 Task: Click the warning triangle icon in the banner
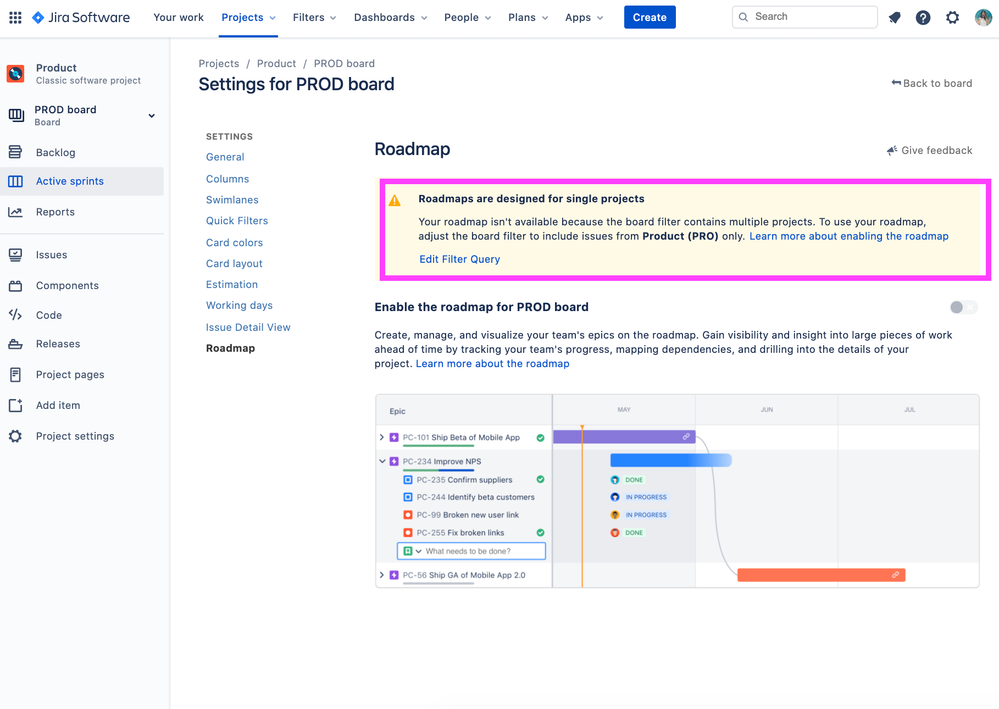tap(395, 200)
